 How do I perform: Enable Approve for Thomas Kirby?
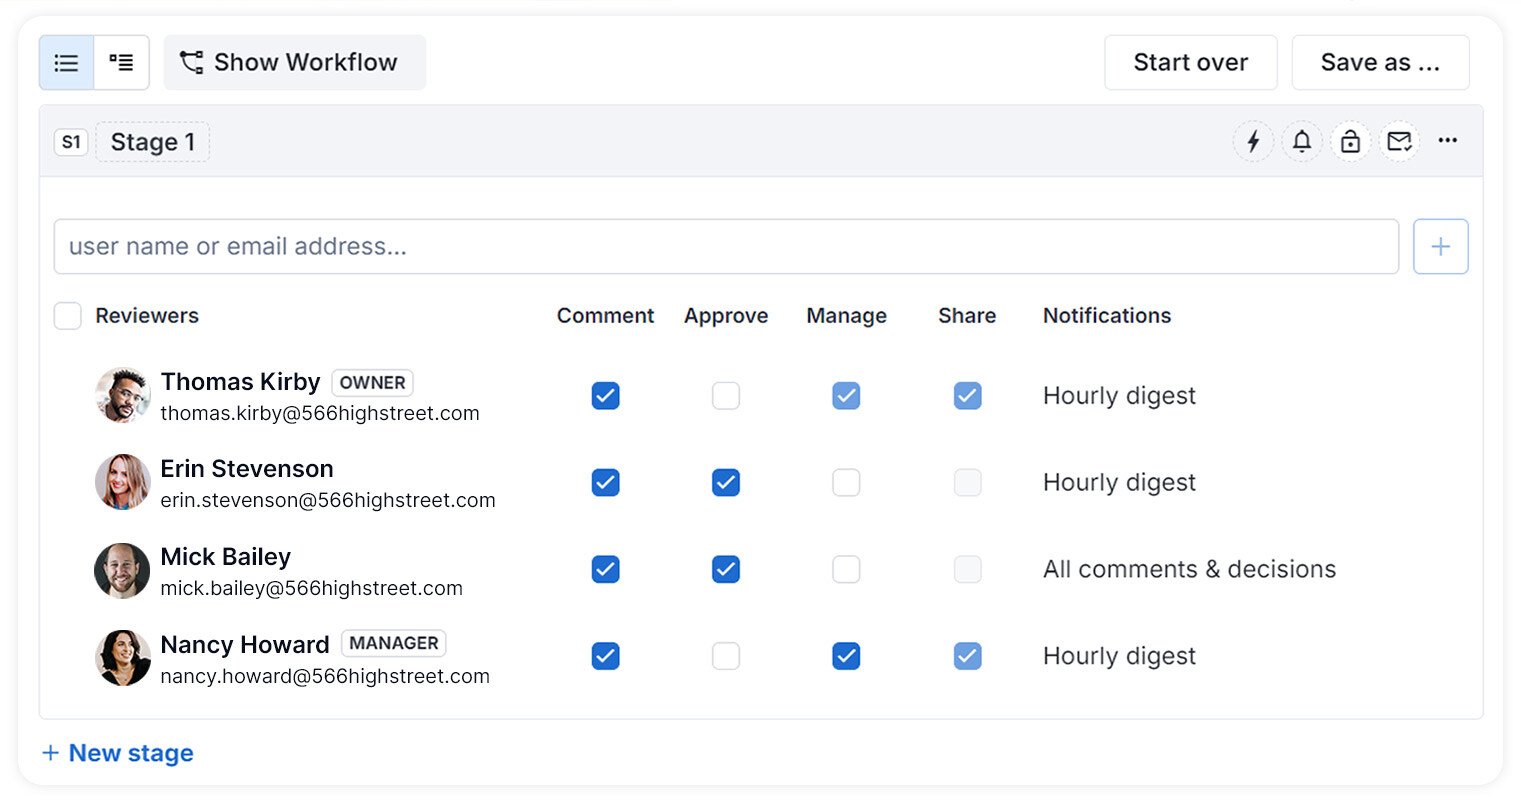pos(726,396)
